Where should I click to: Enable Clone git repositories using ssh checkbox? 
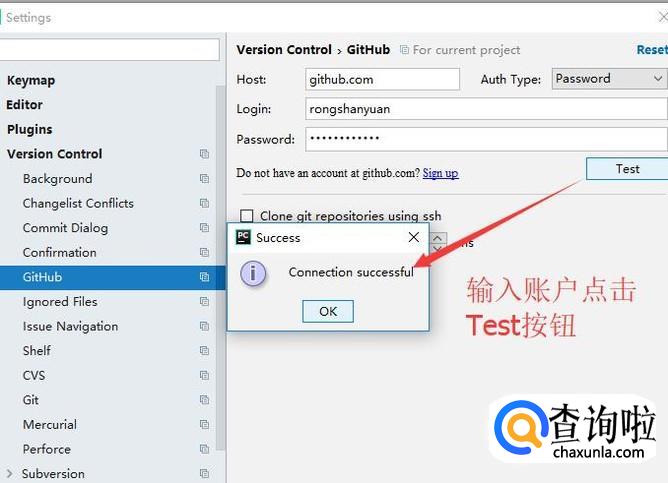(247, 216)
